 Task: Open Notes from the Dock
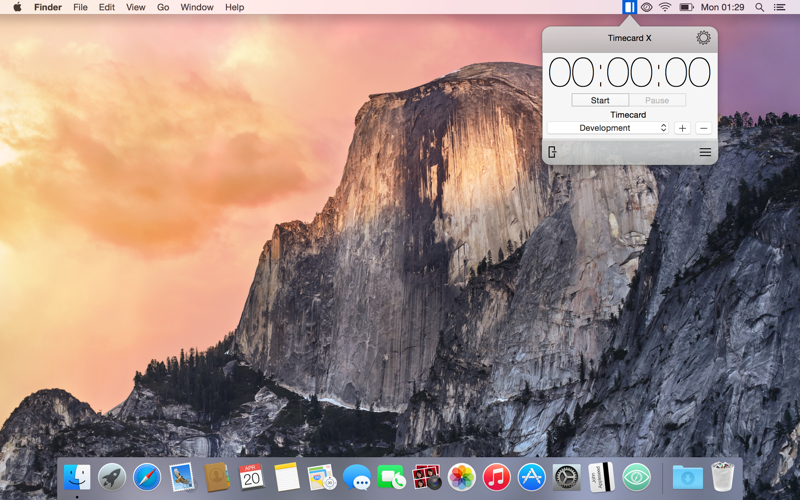(x=287, y=478)
